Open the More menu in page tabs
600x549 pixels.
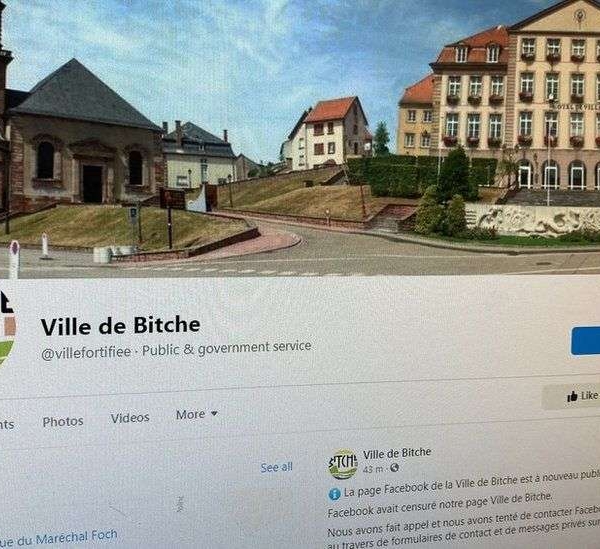(197, 414)
